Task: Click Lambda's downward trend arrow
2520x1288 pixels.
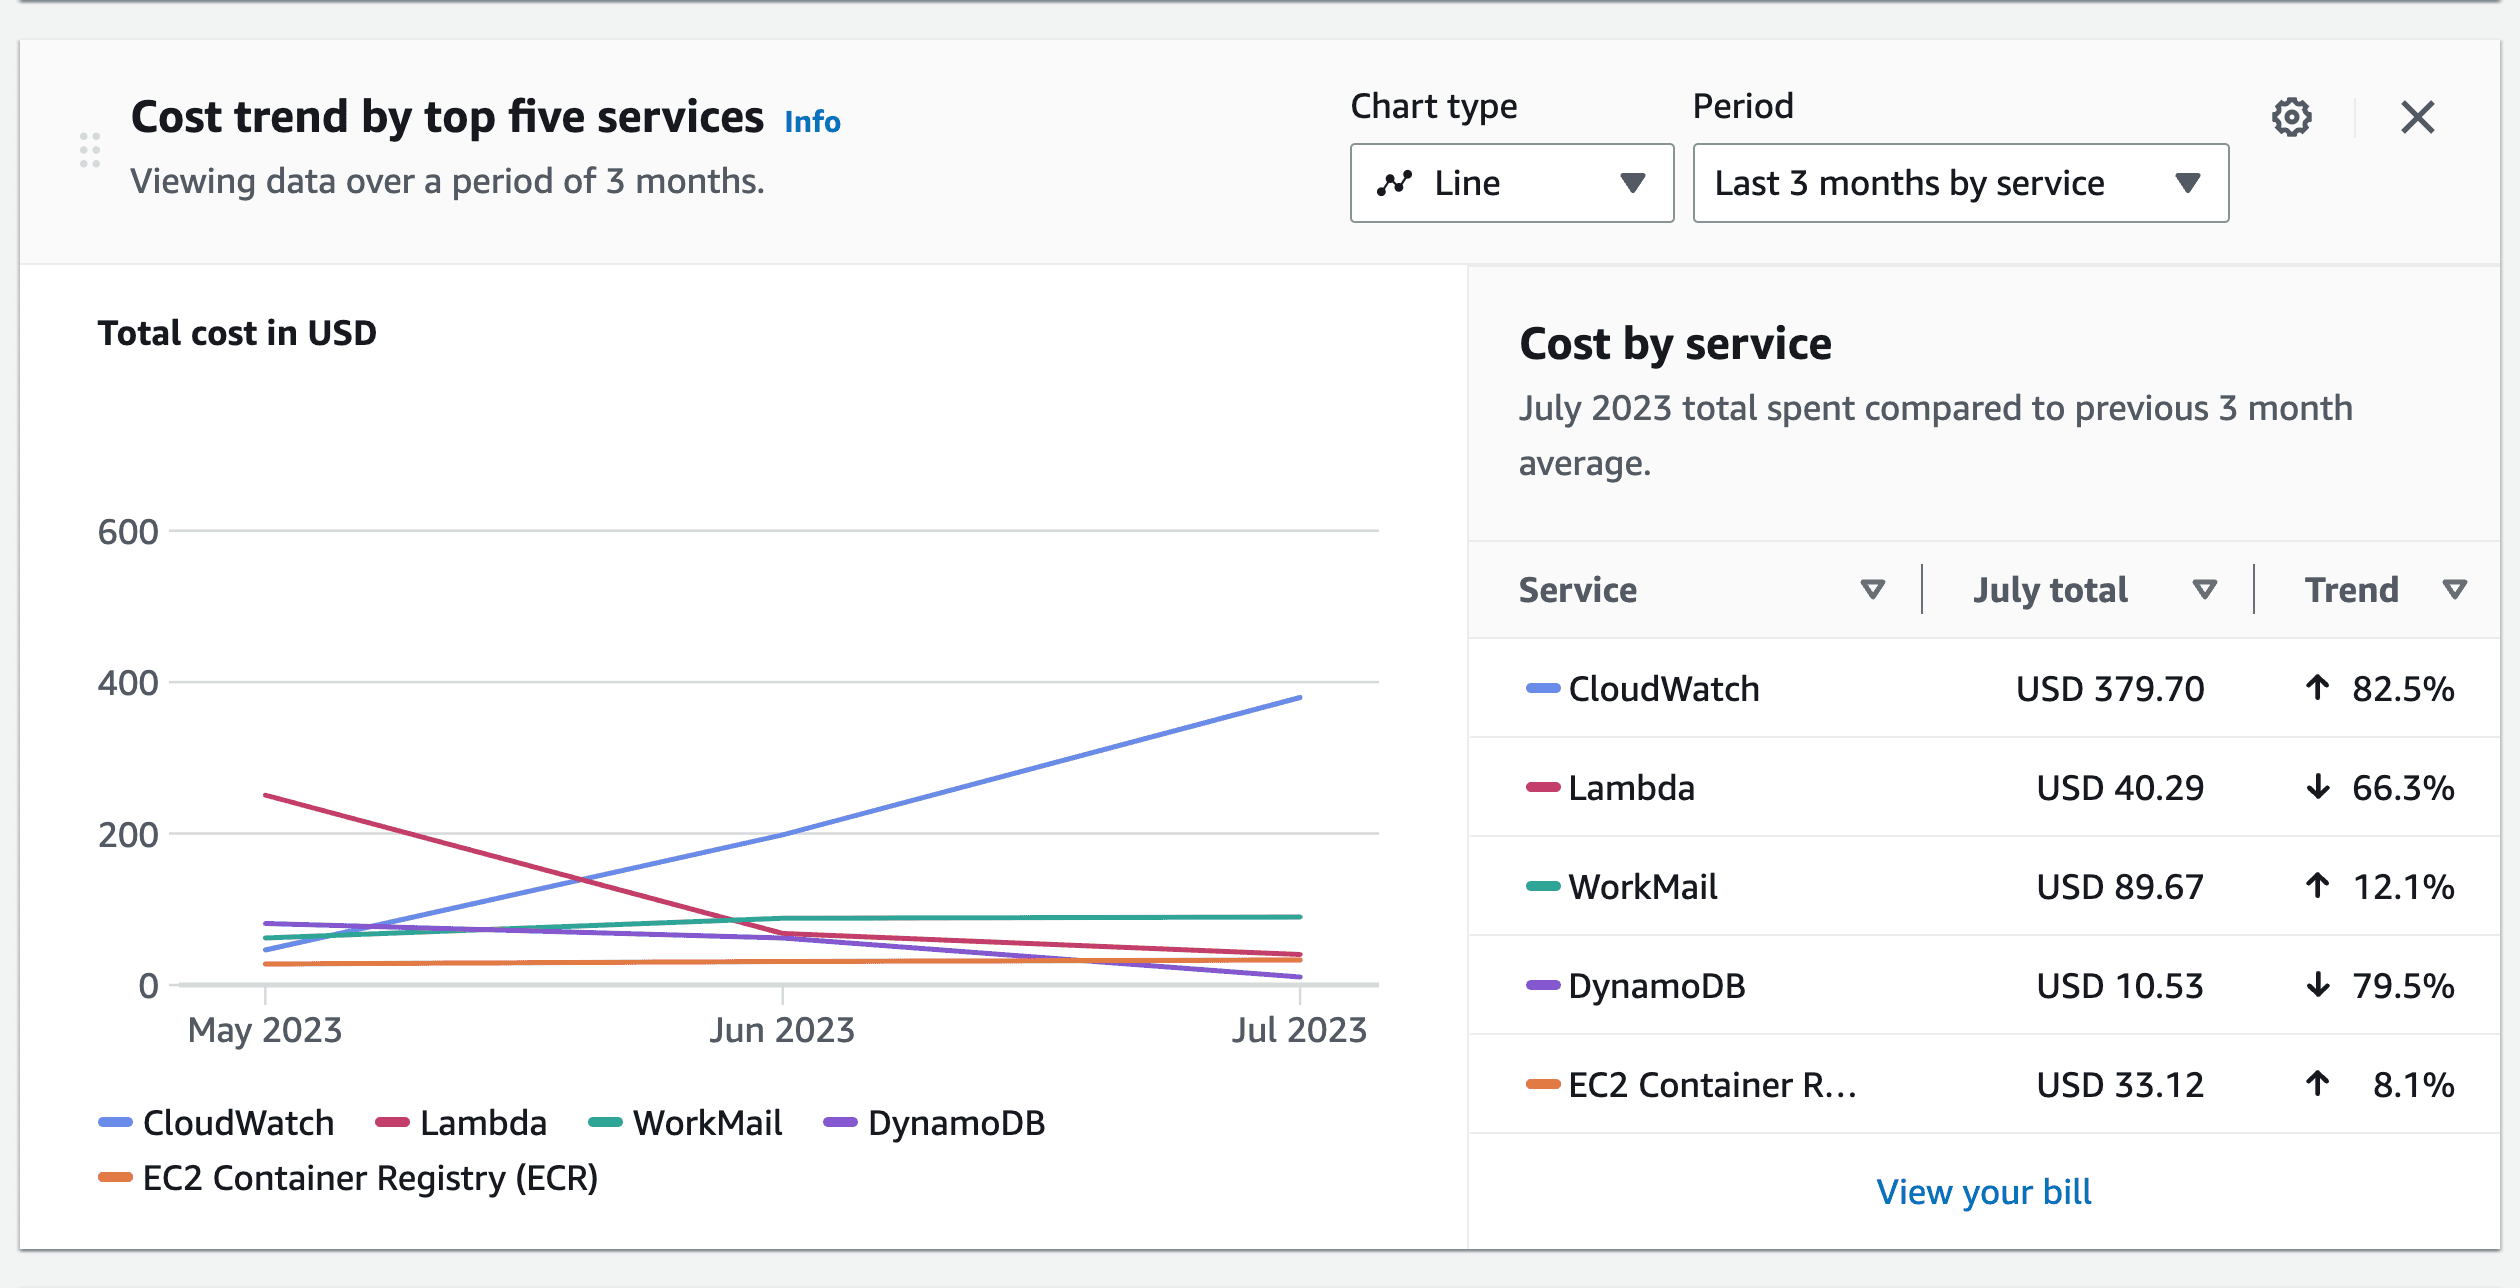Action: coord(2316,787)
